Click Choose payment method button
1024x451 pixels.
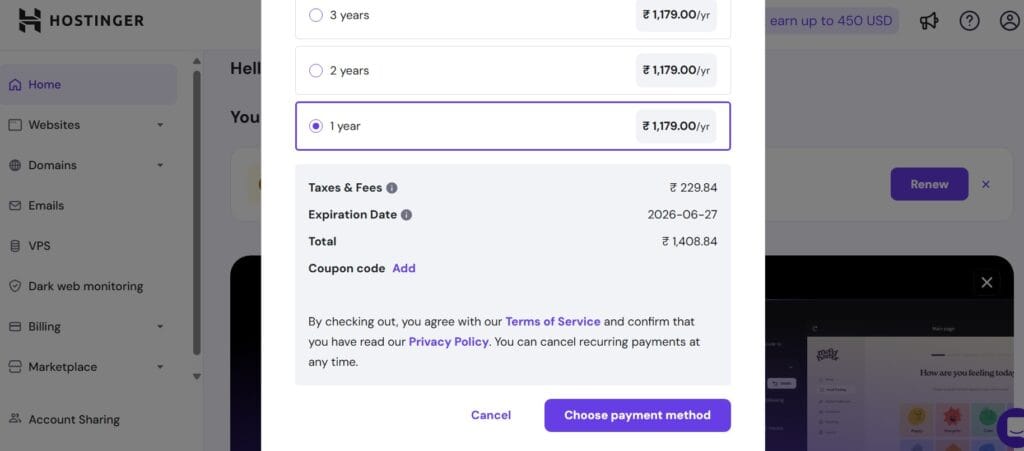tap(637, 415)
